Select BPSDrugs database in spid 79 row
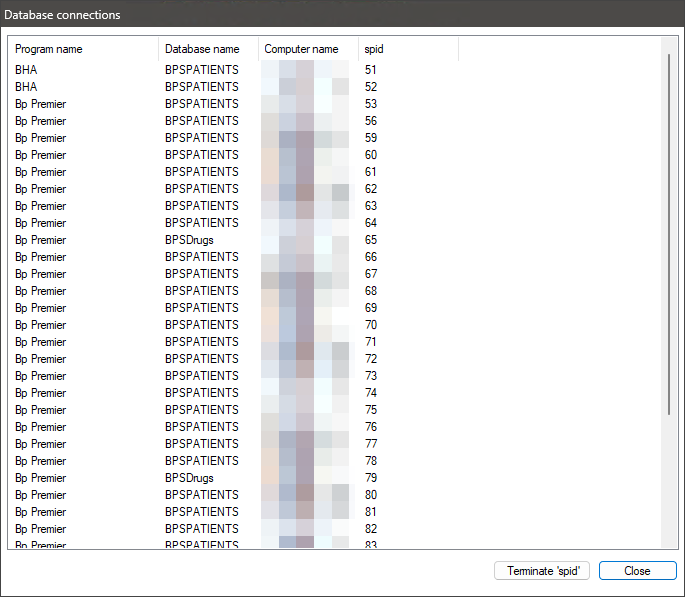 tap(189, 478)
